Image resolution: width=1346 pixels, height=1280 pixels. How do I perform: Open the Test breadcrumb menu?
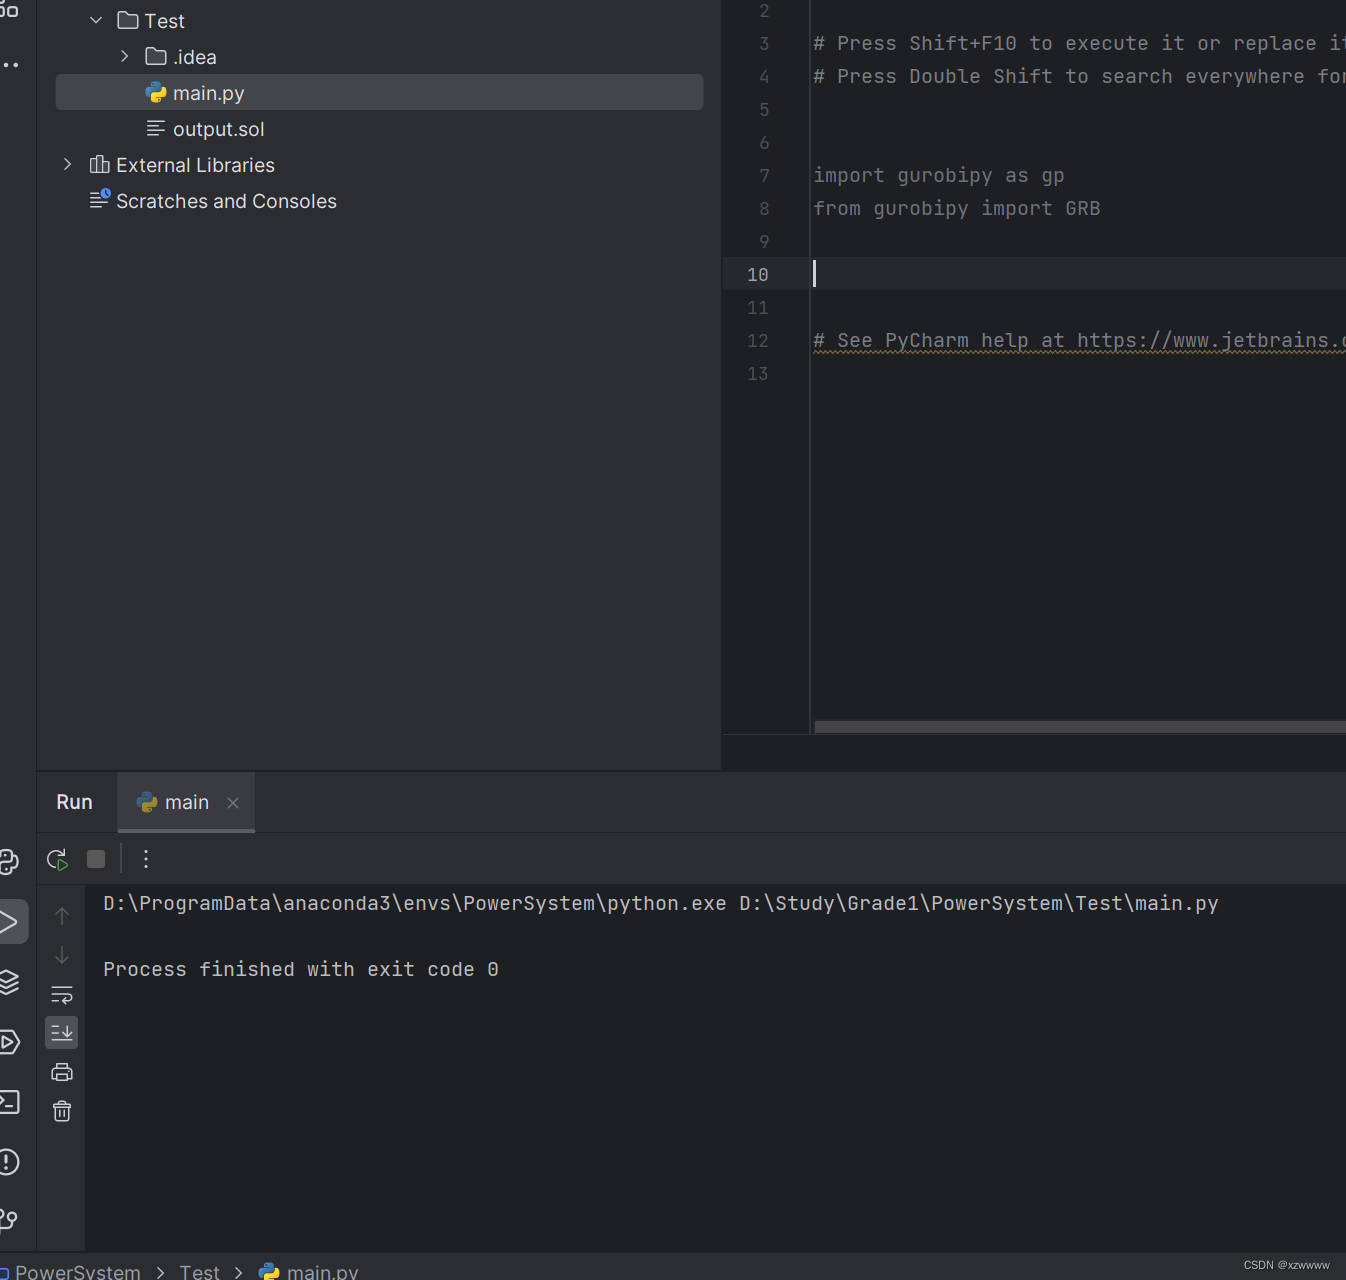(x=199, y=1270)
